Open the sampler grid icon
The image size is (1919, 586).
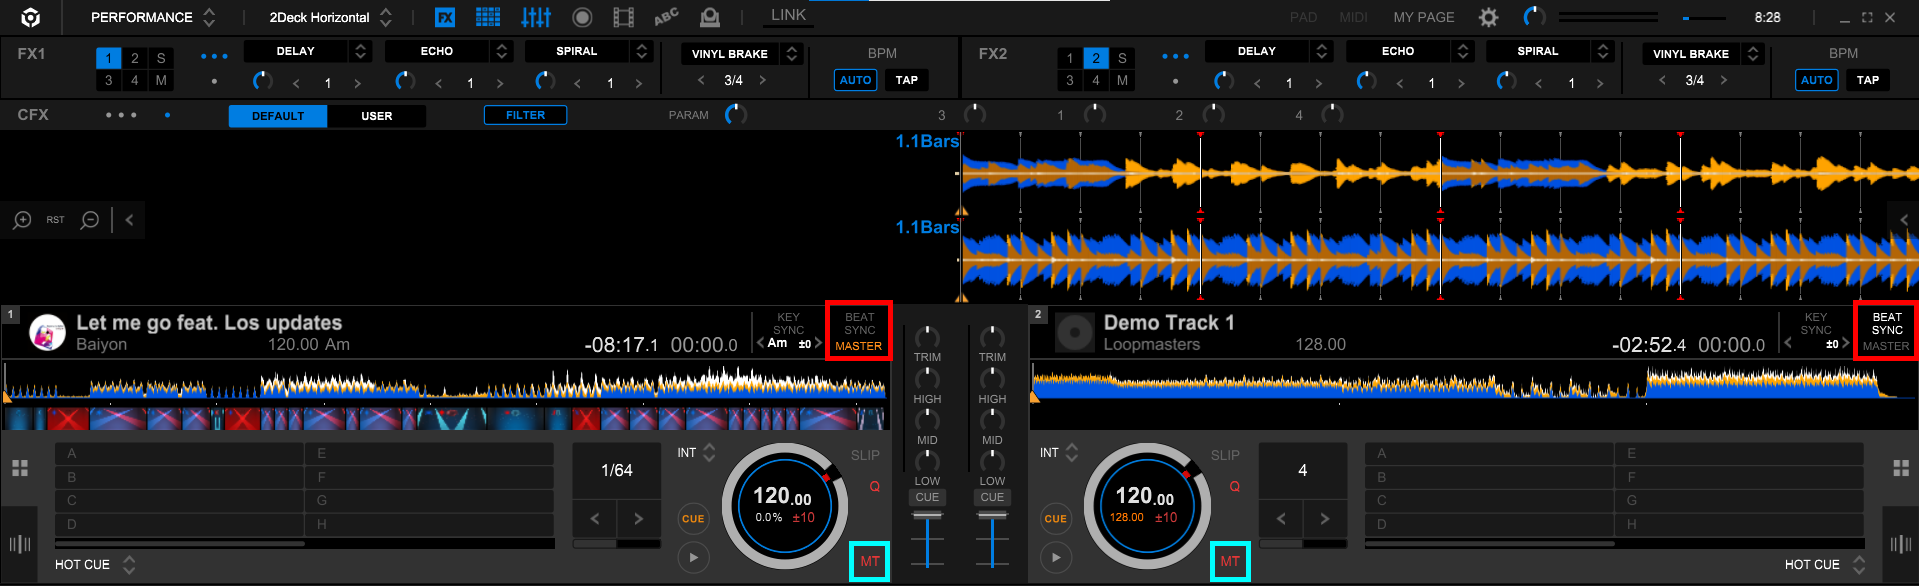[488, 17]
